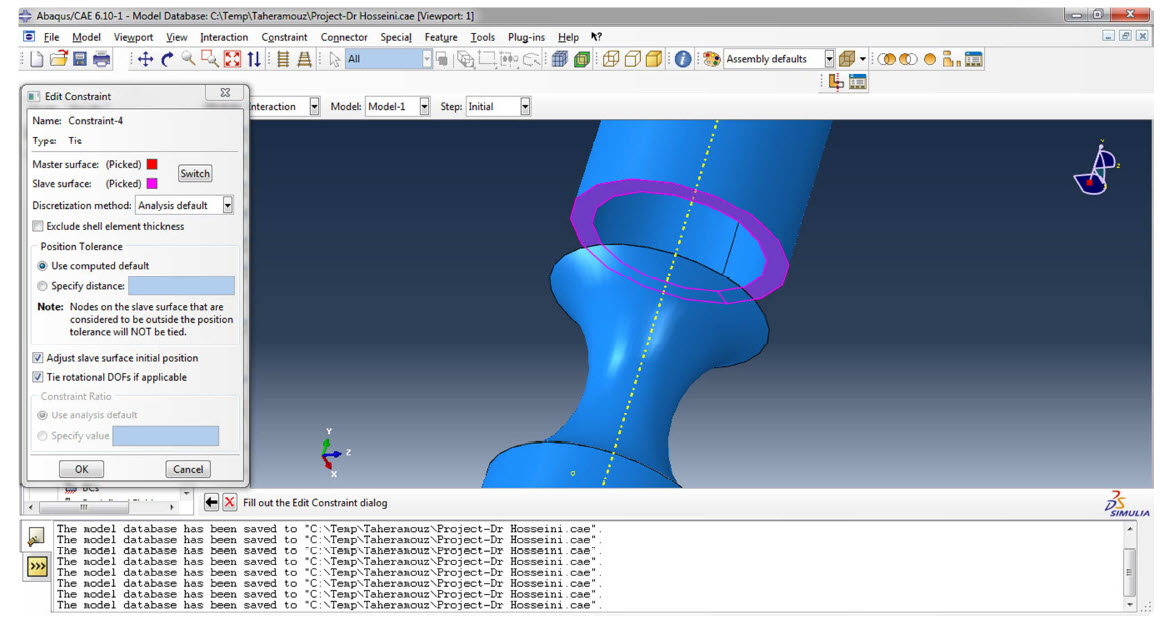Select the Box Zoom tool
Viewport: 1160px width, 620px height.
coord(210,59)
